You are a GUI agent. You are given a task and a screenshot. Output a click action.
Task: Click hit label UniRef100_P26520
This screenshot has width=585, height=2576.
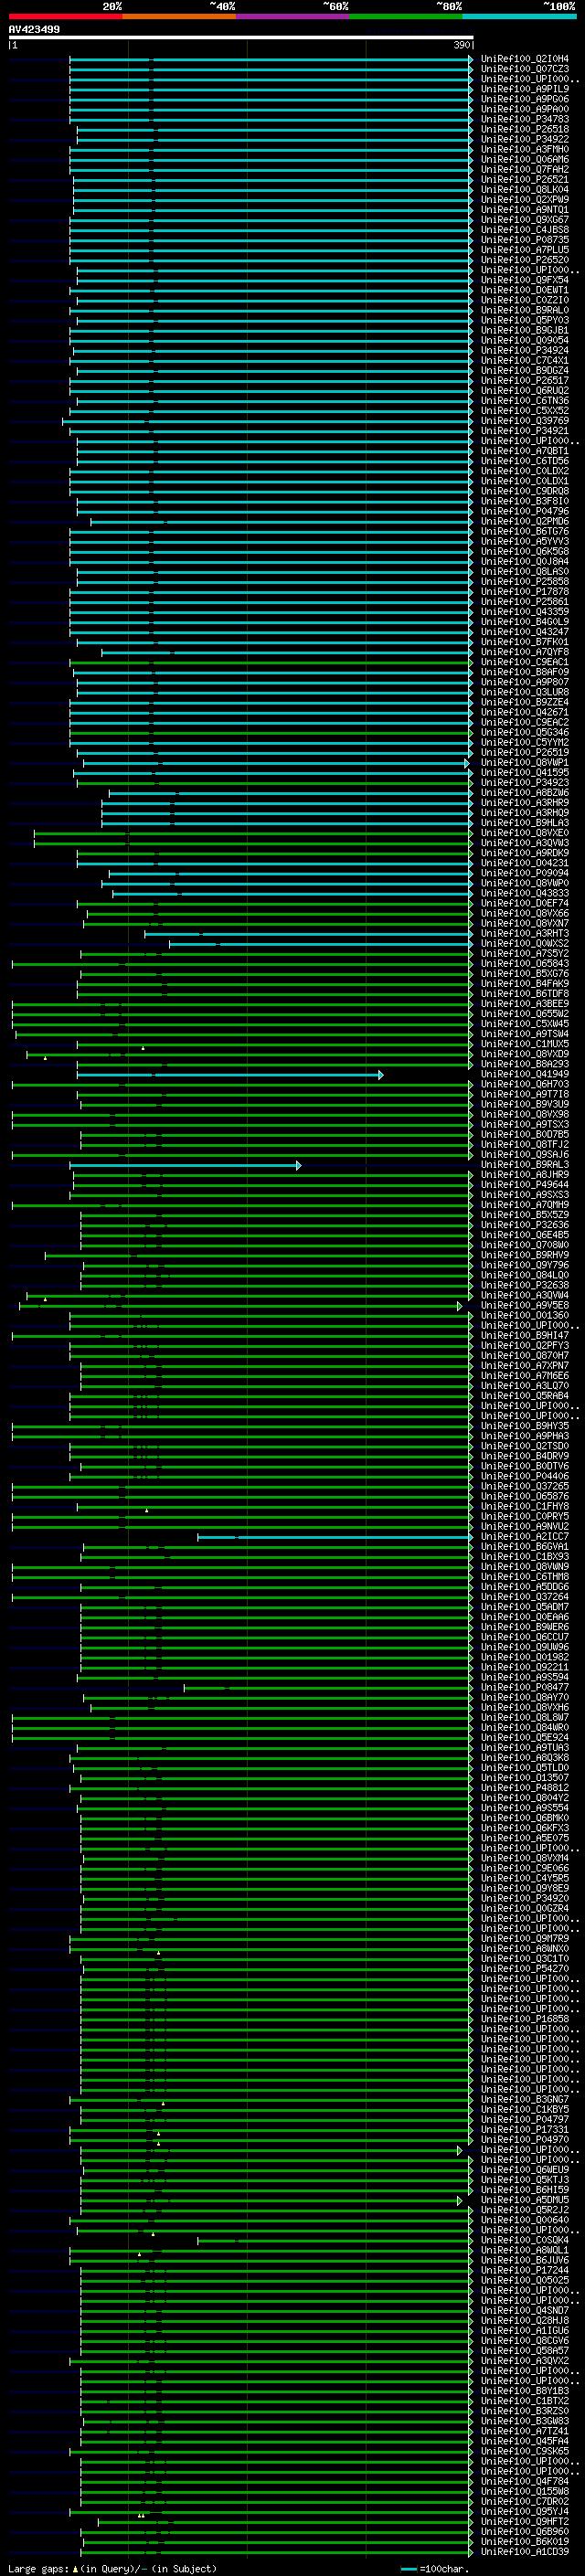(525, 260)
